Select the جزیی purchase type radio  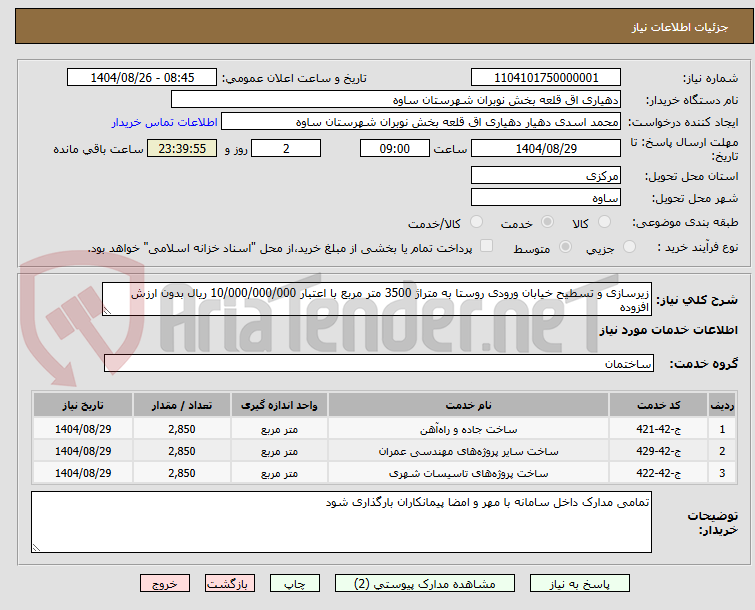(629, 247)
